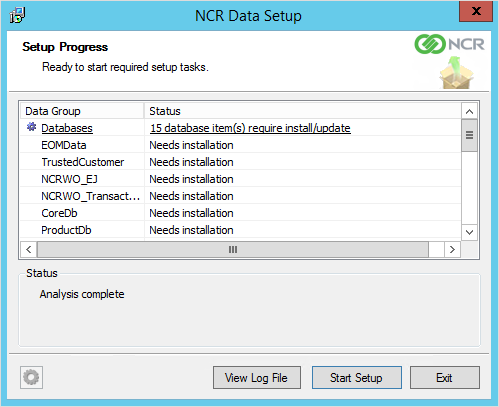This screenshot has height=407, width=499.
Task: Click the installer icon in title bar
Action: pos(17,15)
